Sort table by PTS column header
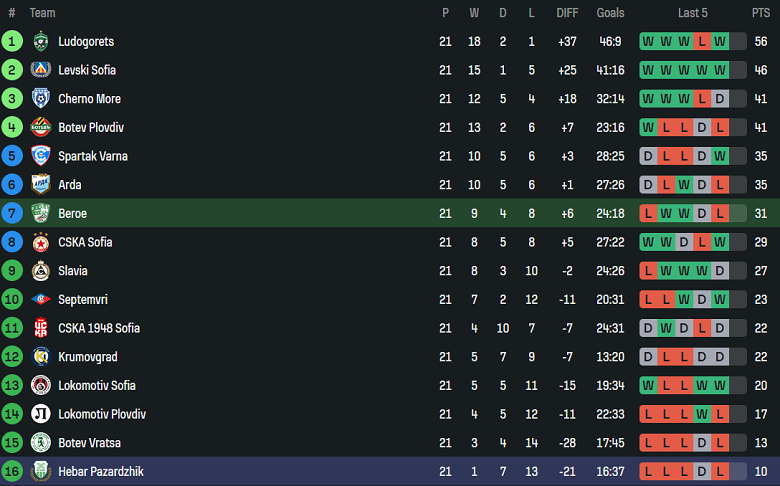Image resolution: width=780 pixels, height=486 pixels. click(x=760, y=13)
